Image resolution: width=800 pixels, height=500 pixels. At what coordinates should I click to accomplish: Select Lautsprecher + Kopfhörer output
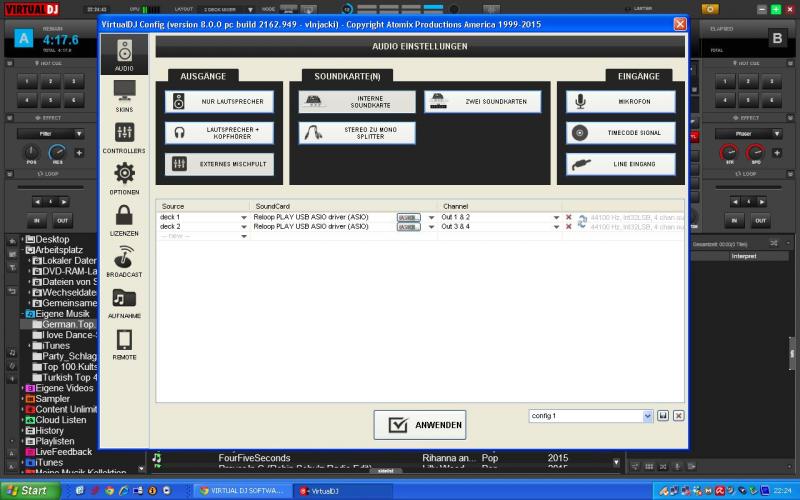[x=219, y=133]
